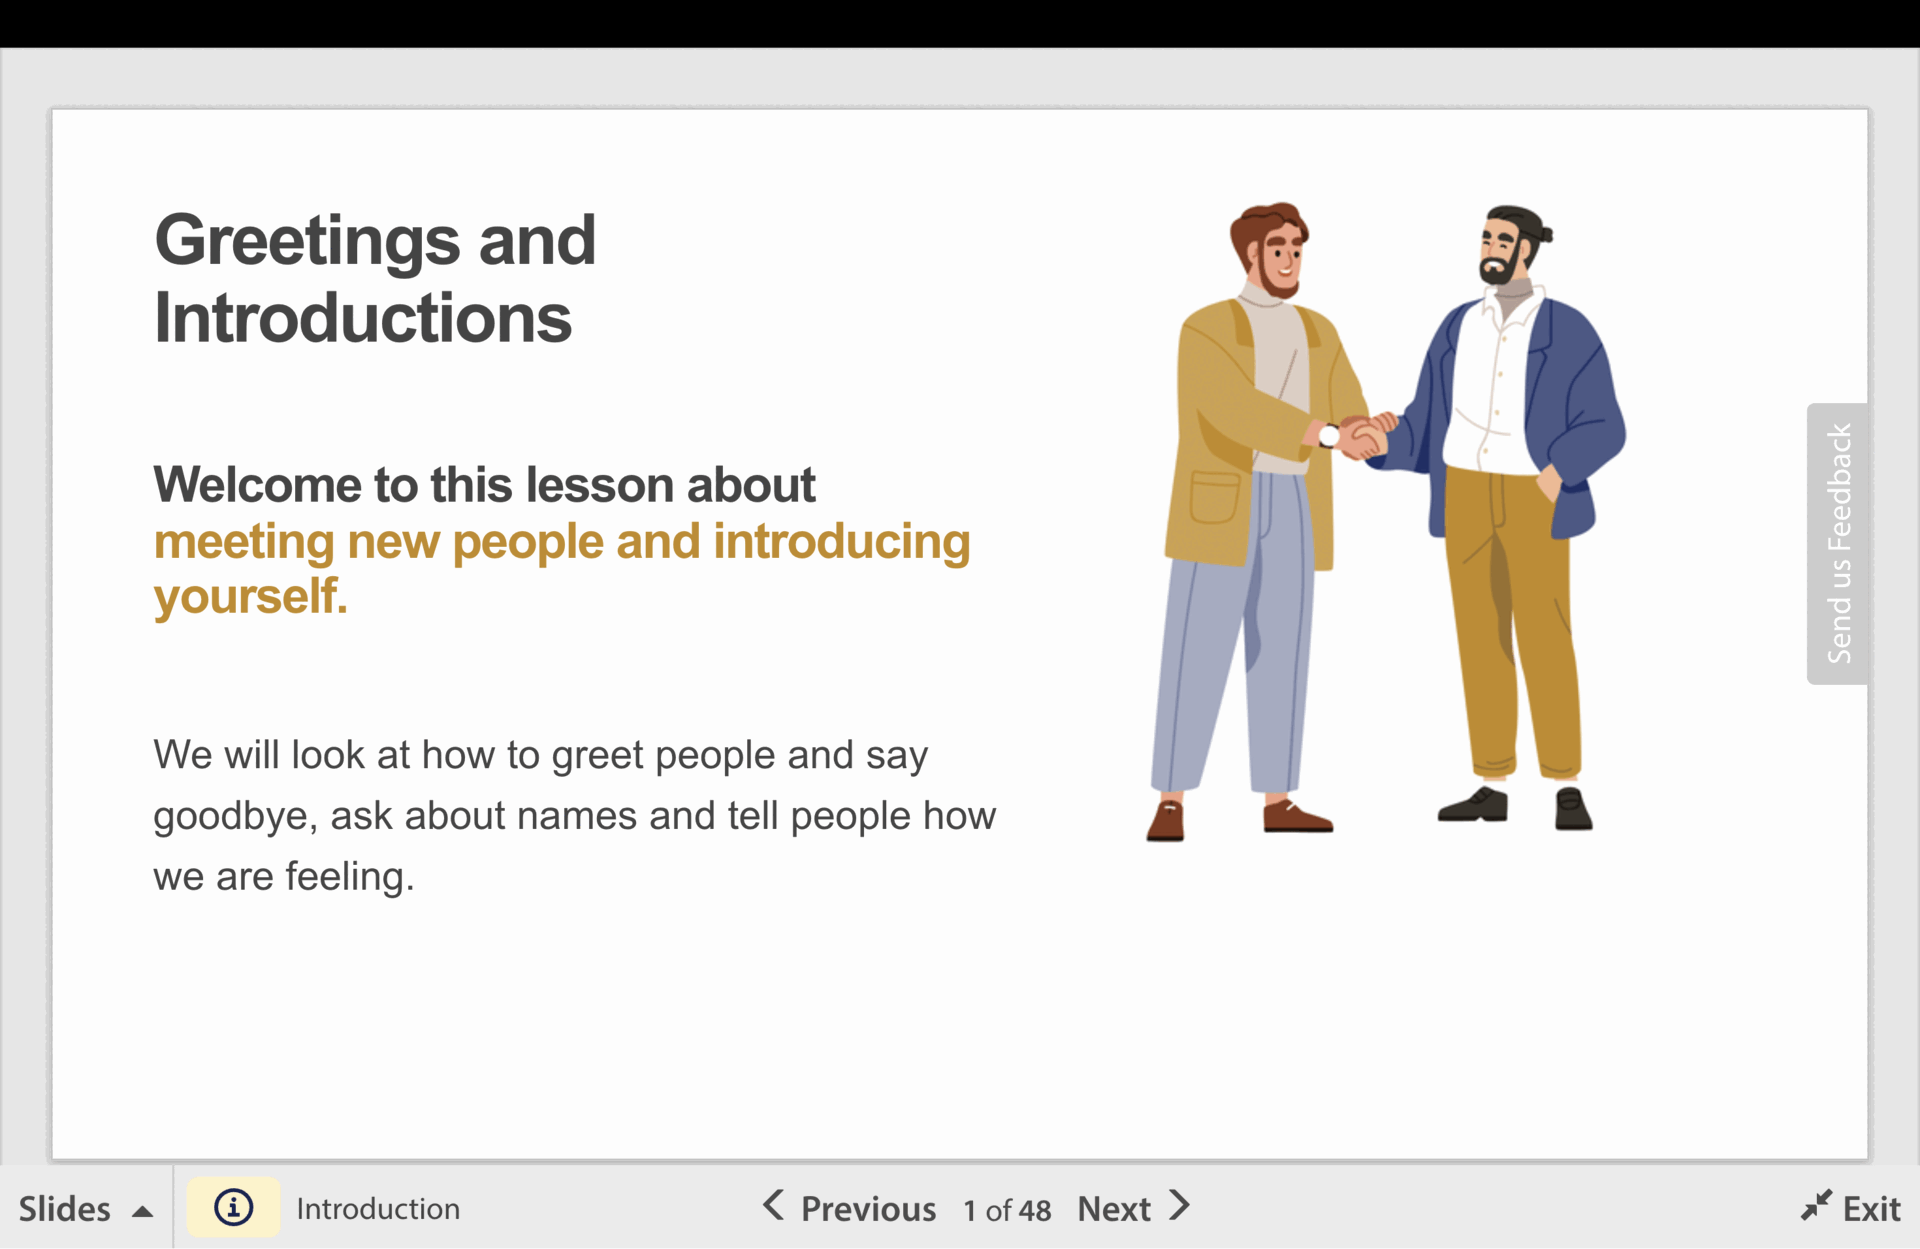Click the Introduction section label

tap(378, 1209)
